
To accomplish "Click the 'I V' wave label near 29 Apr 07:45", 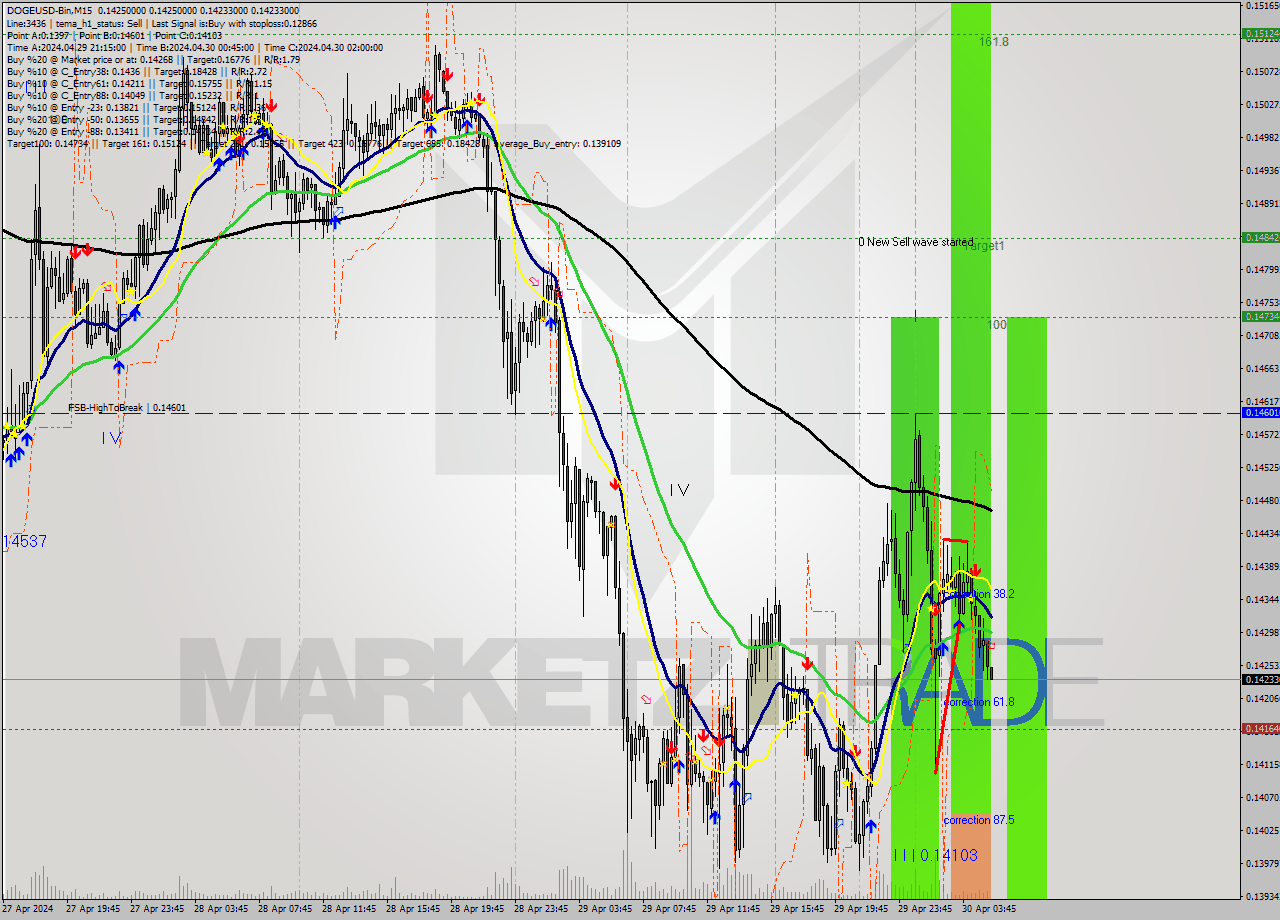I will tap(679, 490).
